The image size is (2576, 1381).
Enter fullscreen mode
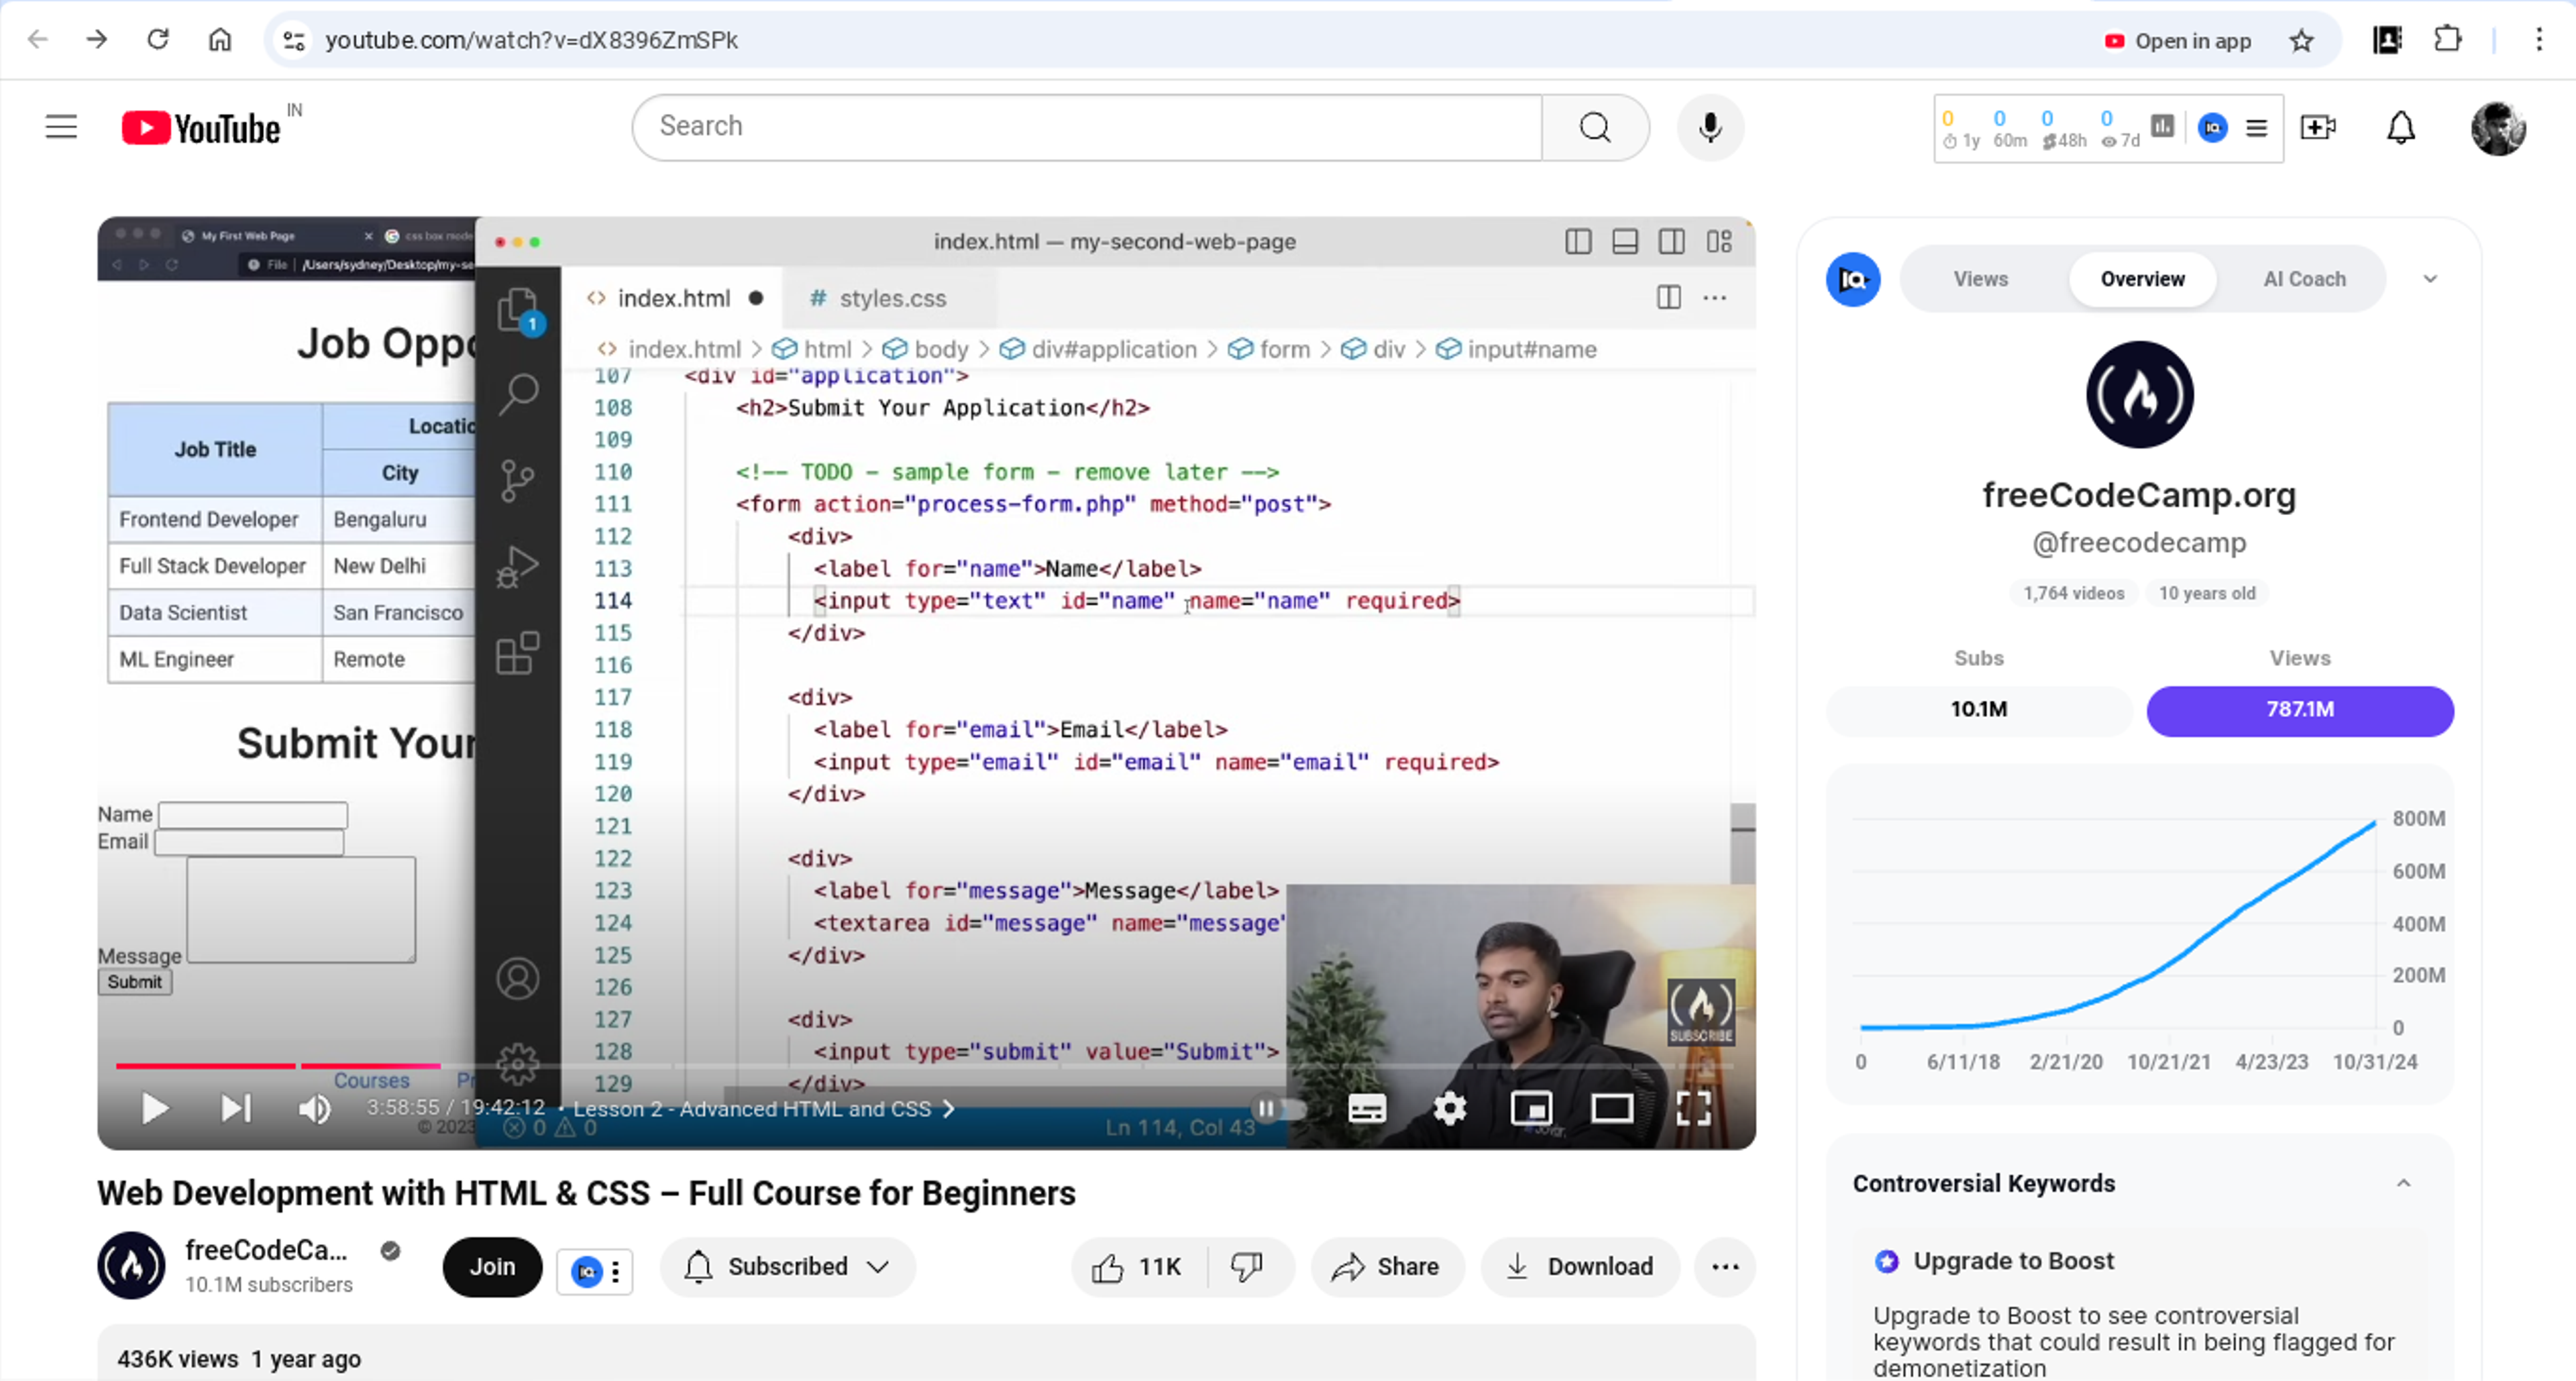[1693, 1108]
